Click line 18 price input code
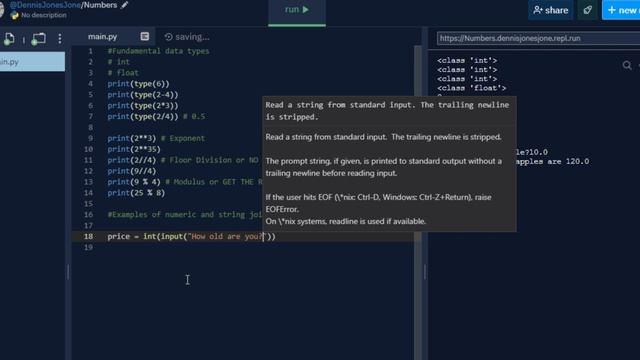 [191, 236]
